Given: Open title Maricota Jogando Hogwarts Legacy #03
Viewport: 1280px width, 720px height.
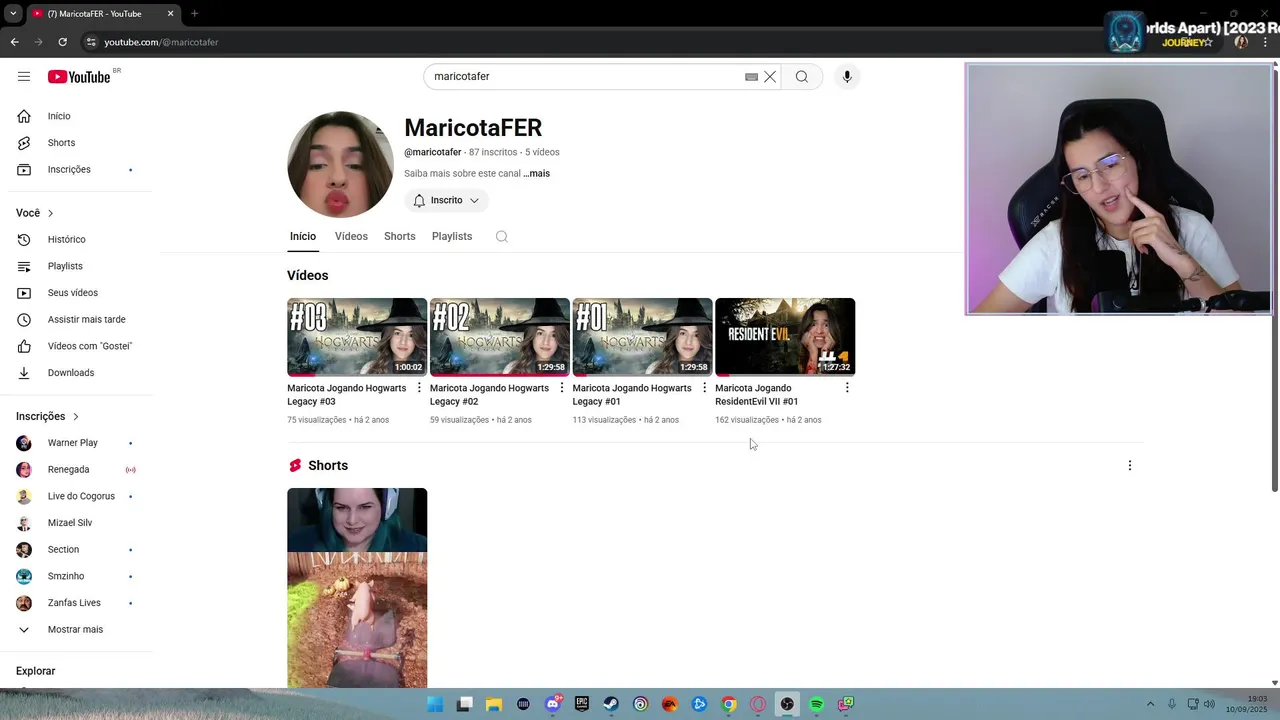Looking at the screenshot, I should pyautogui.click(x=346, y=395).
